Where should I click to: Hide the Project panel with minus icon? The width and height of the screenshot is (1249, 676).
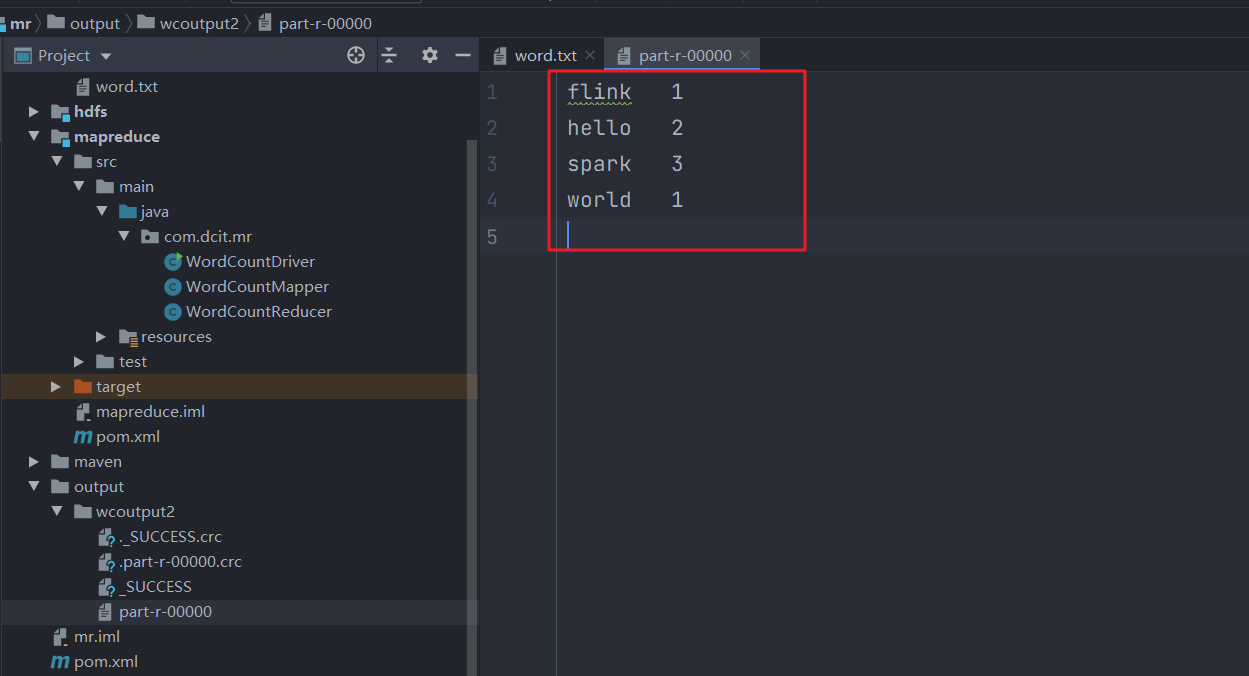[463, 56]
